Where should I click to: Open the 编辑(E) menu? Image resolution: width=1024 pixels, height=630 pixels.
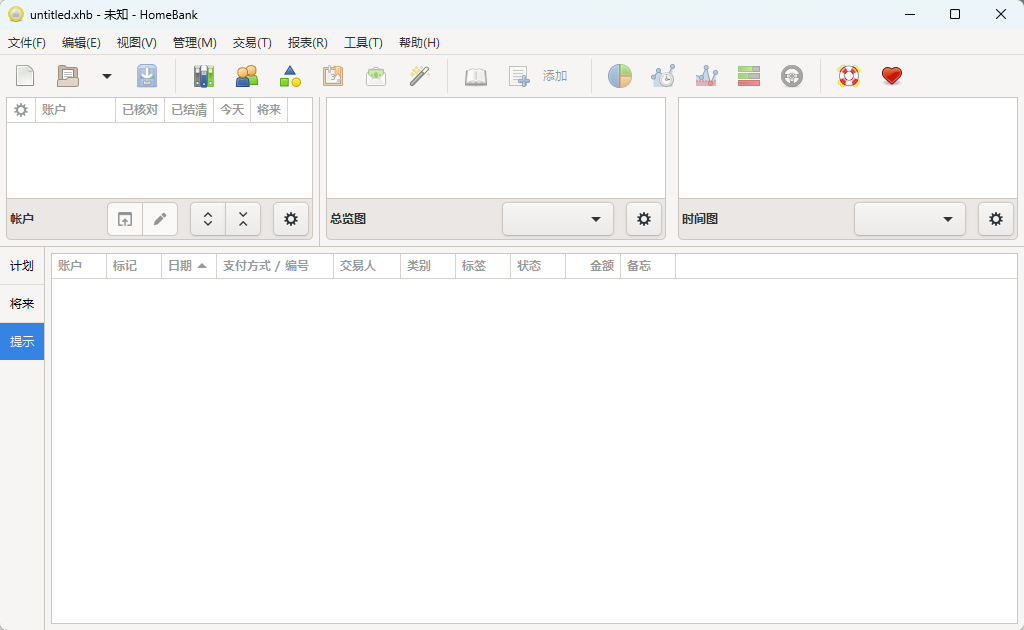pos(81,42)
